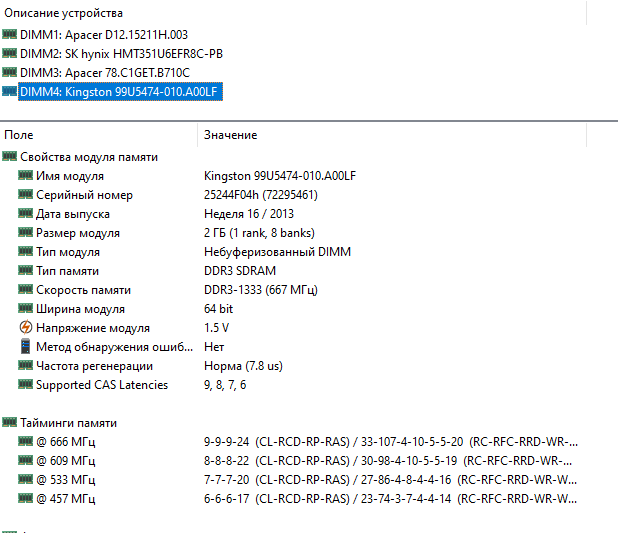Click the memory chip icon next to DIMM1
This screenshot has width=618, height=533.
click(9, 34)
